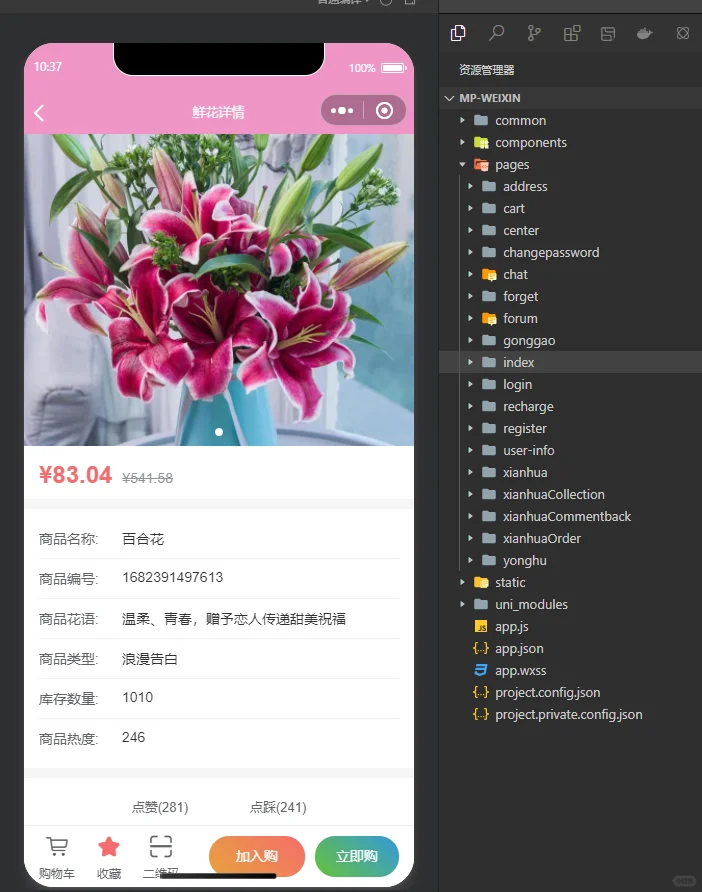Screen dimensions: 702x892
Task: Select the xianhuaCommentback folder
Action: [x=567, y=517]
